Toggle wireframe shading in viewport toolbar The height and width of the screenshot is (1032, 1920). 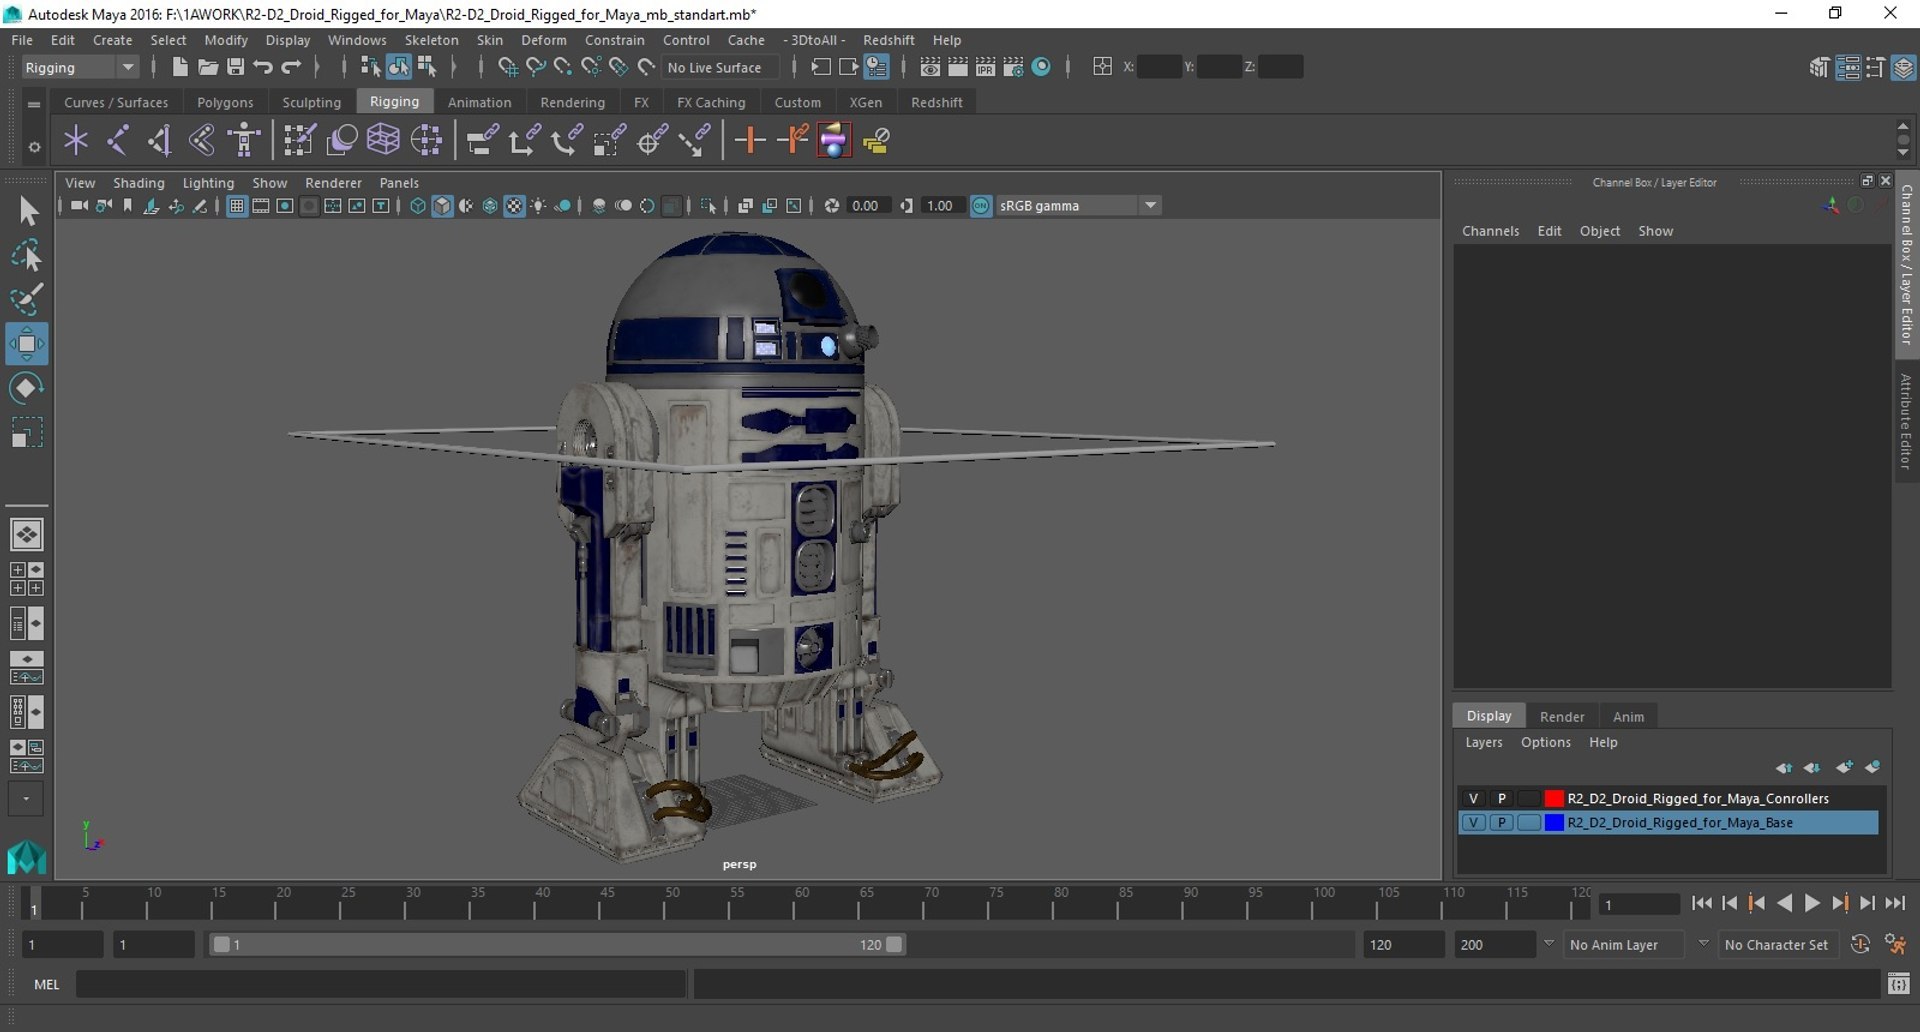(x=418, y=206)
